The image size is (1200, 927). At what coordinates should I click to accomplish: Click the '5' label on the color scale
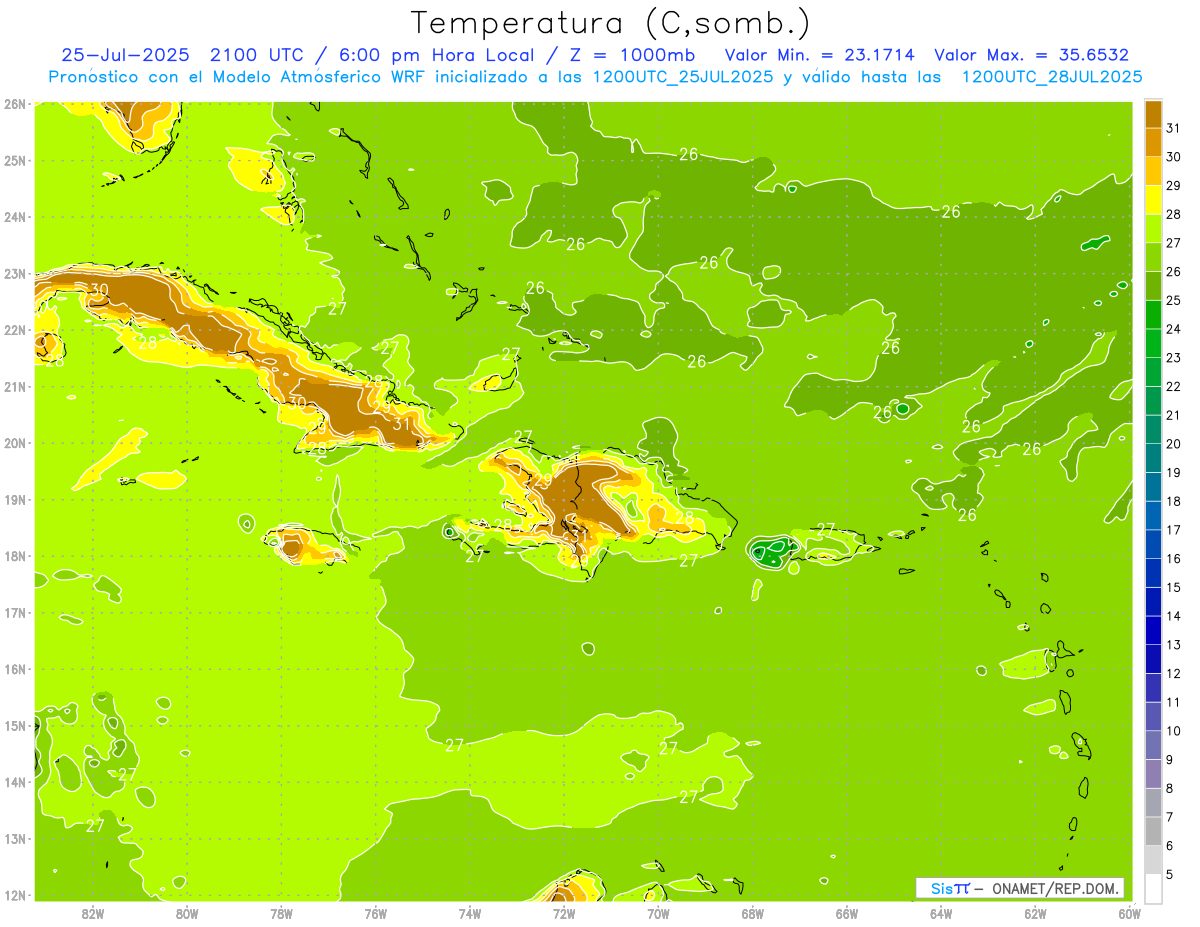[1171, 874]
